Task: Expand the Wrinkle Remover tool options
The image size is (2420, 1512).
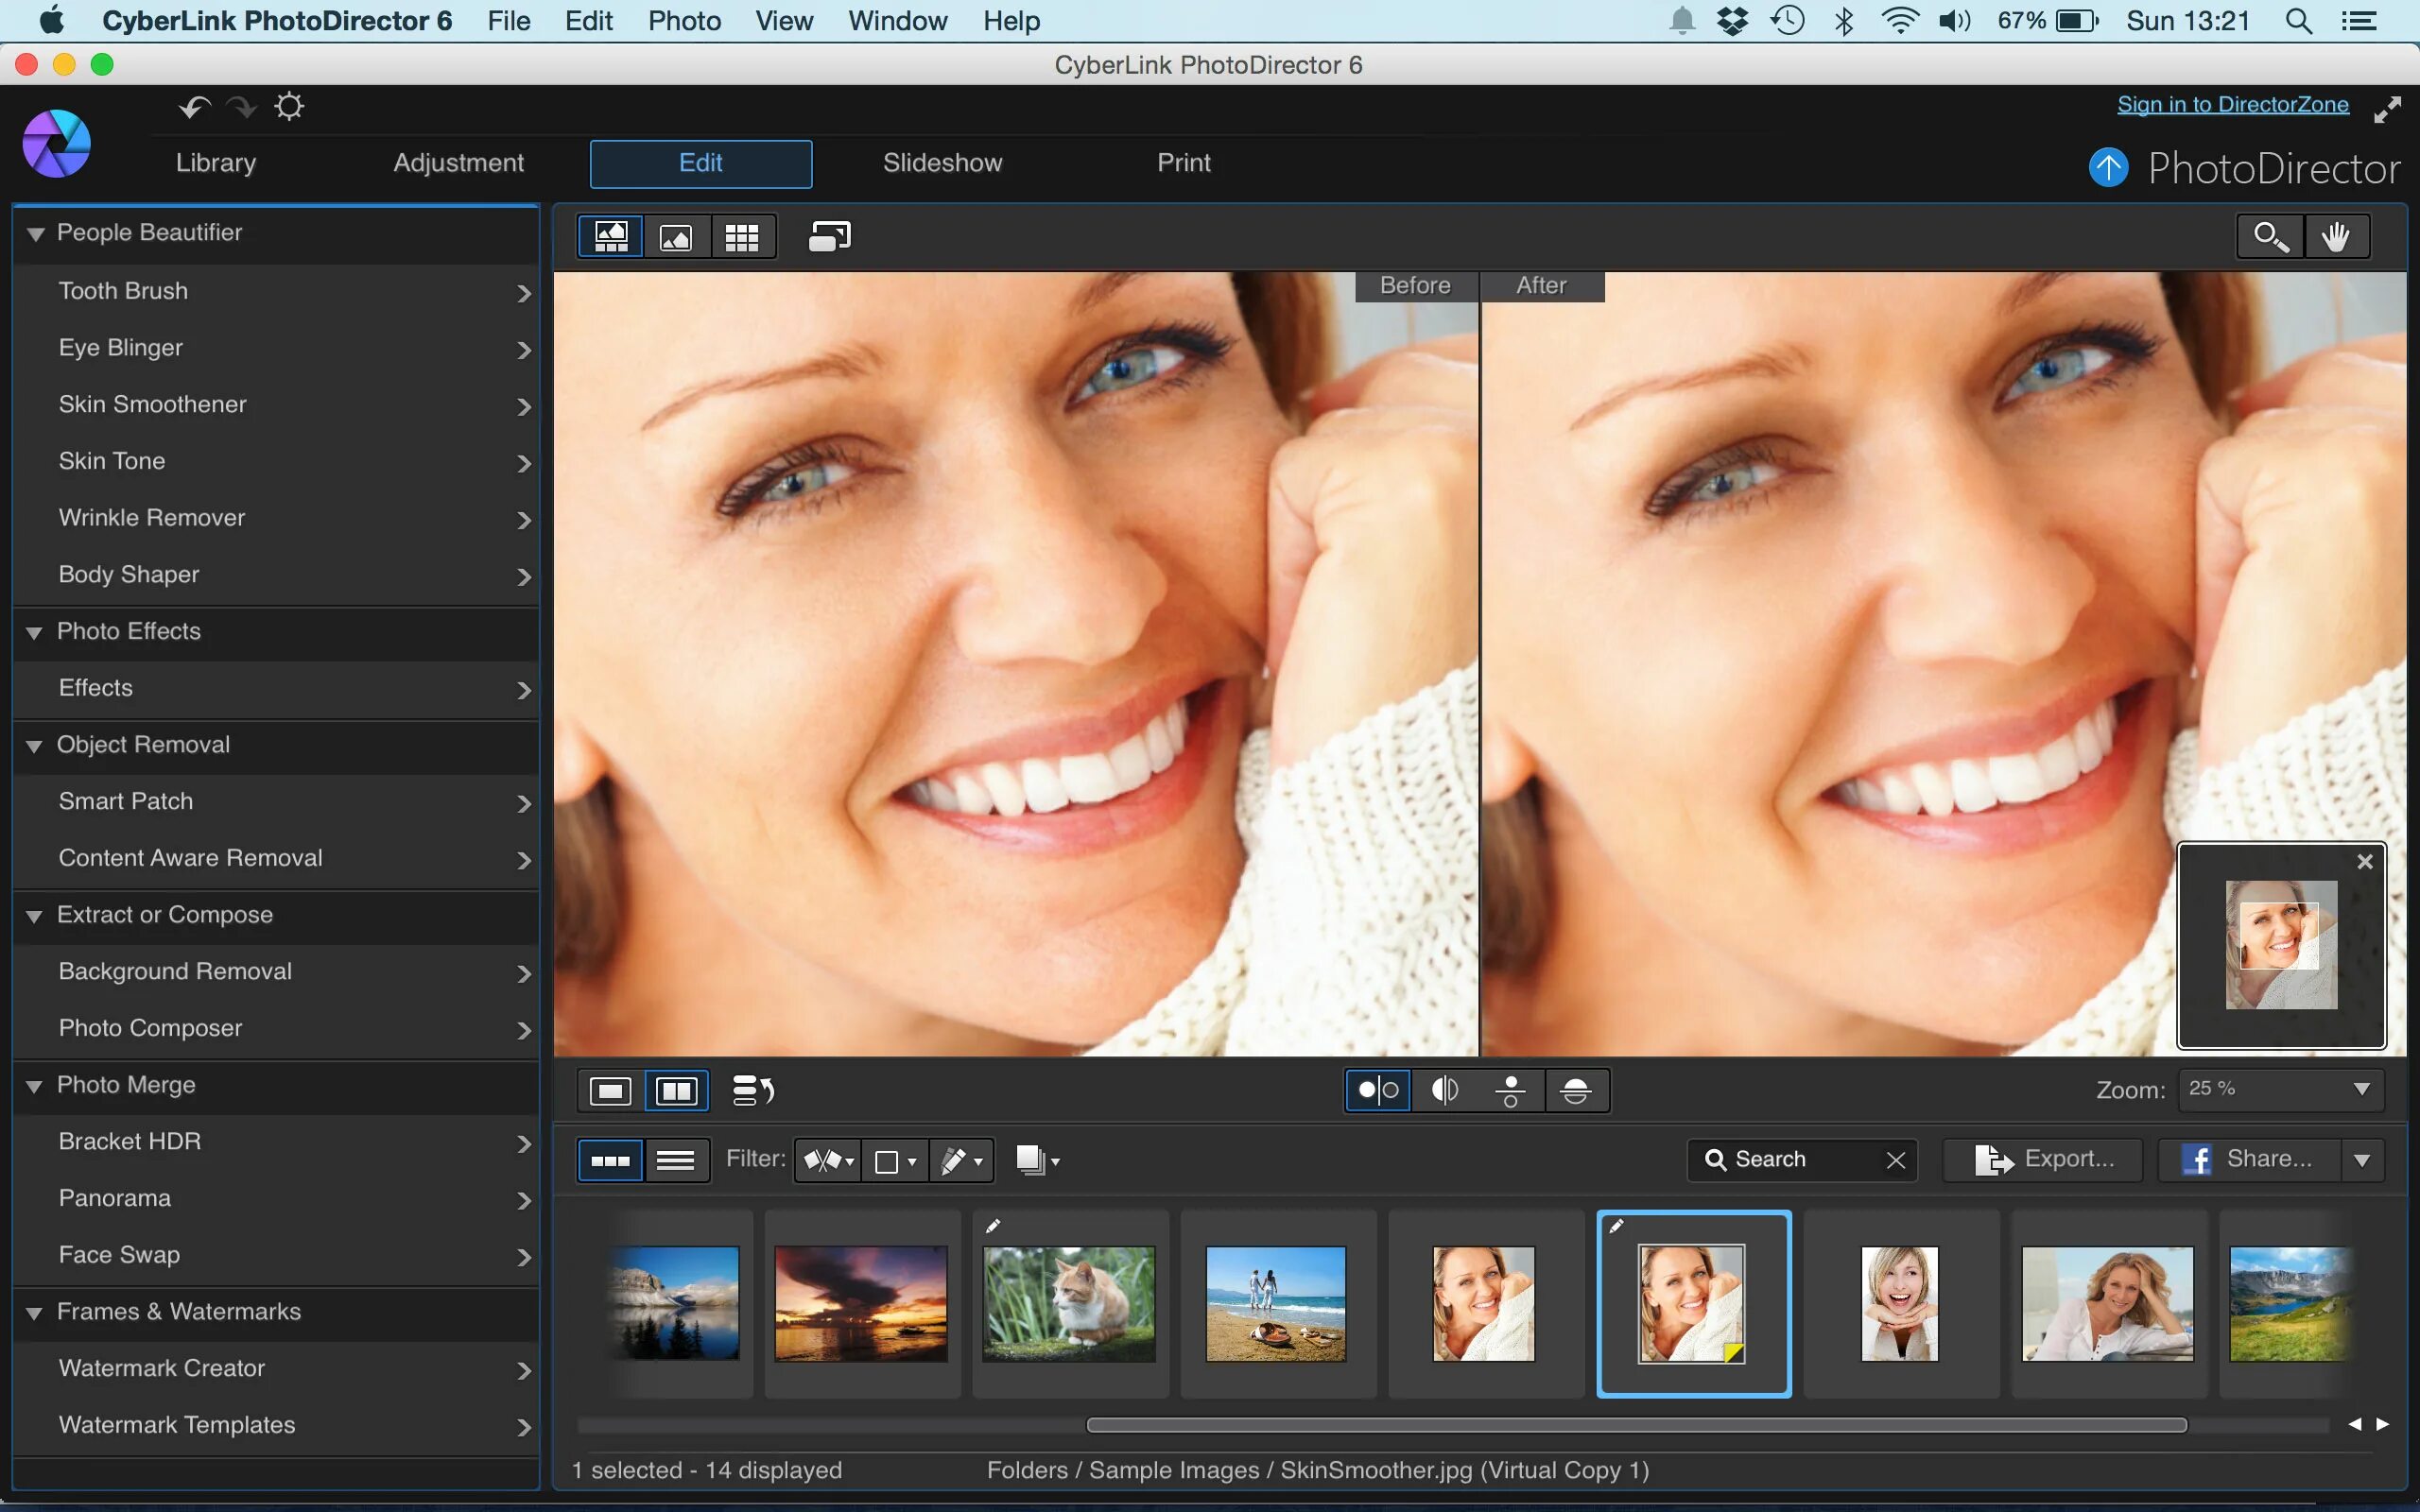Action: pos(523,517)
